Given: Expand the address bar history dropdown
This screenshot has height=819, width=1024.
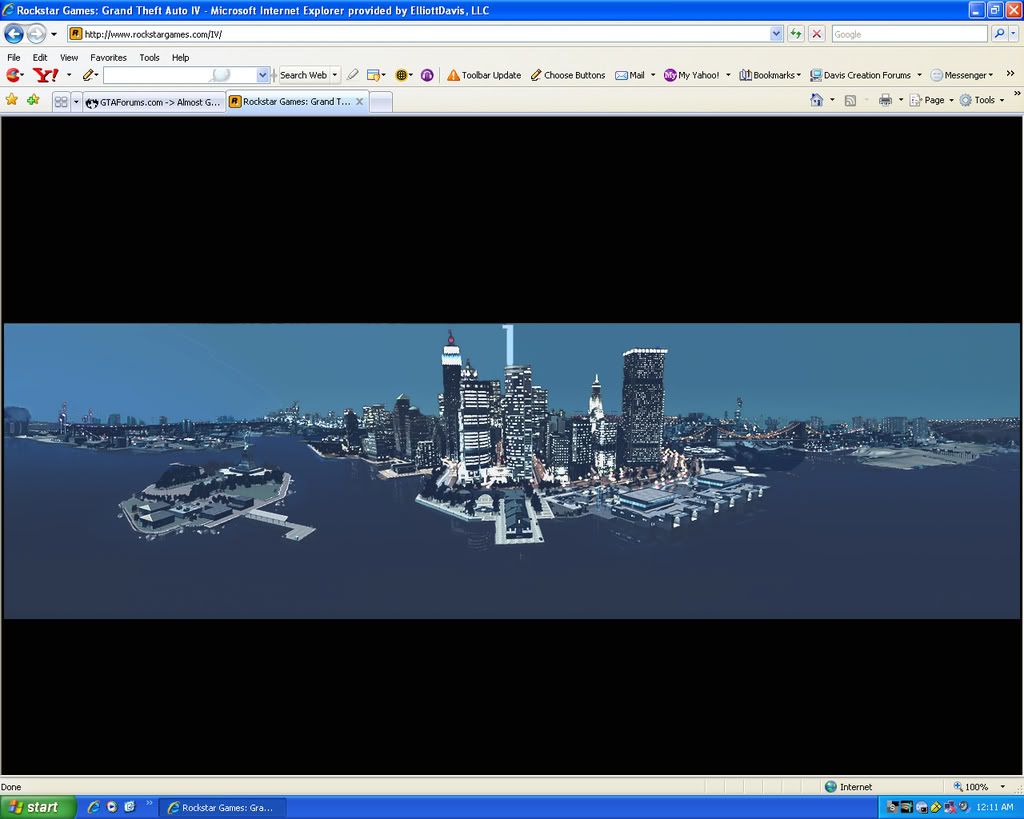Looking at the screenshot, I should tap(776, 34).
